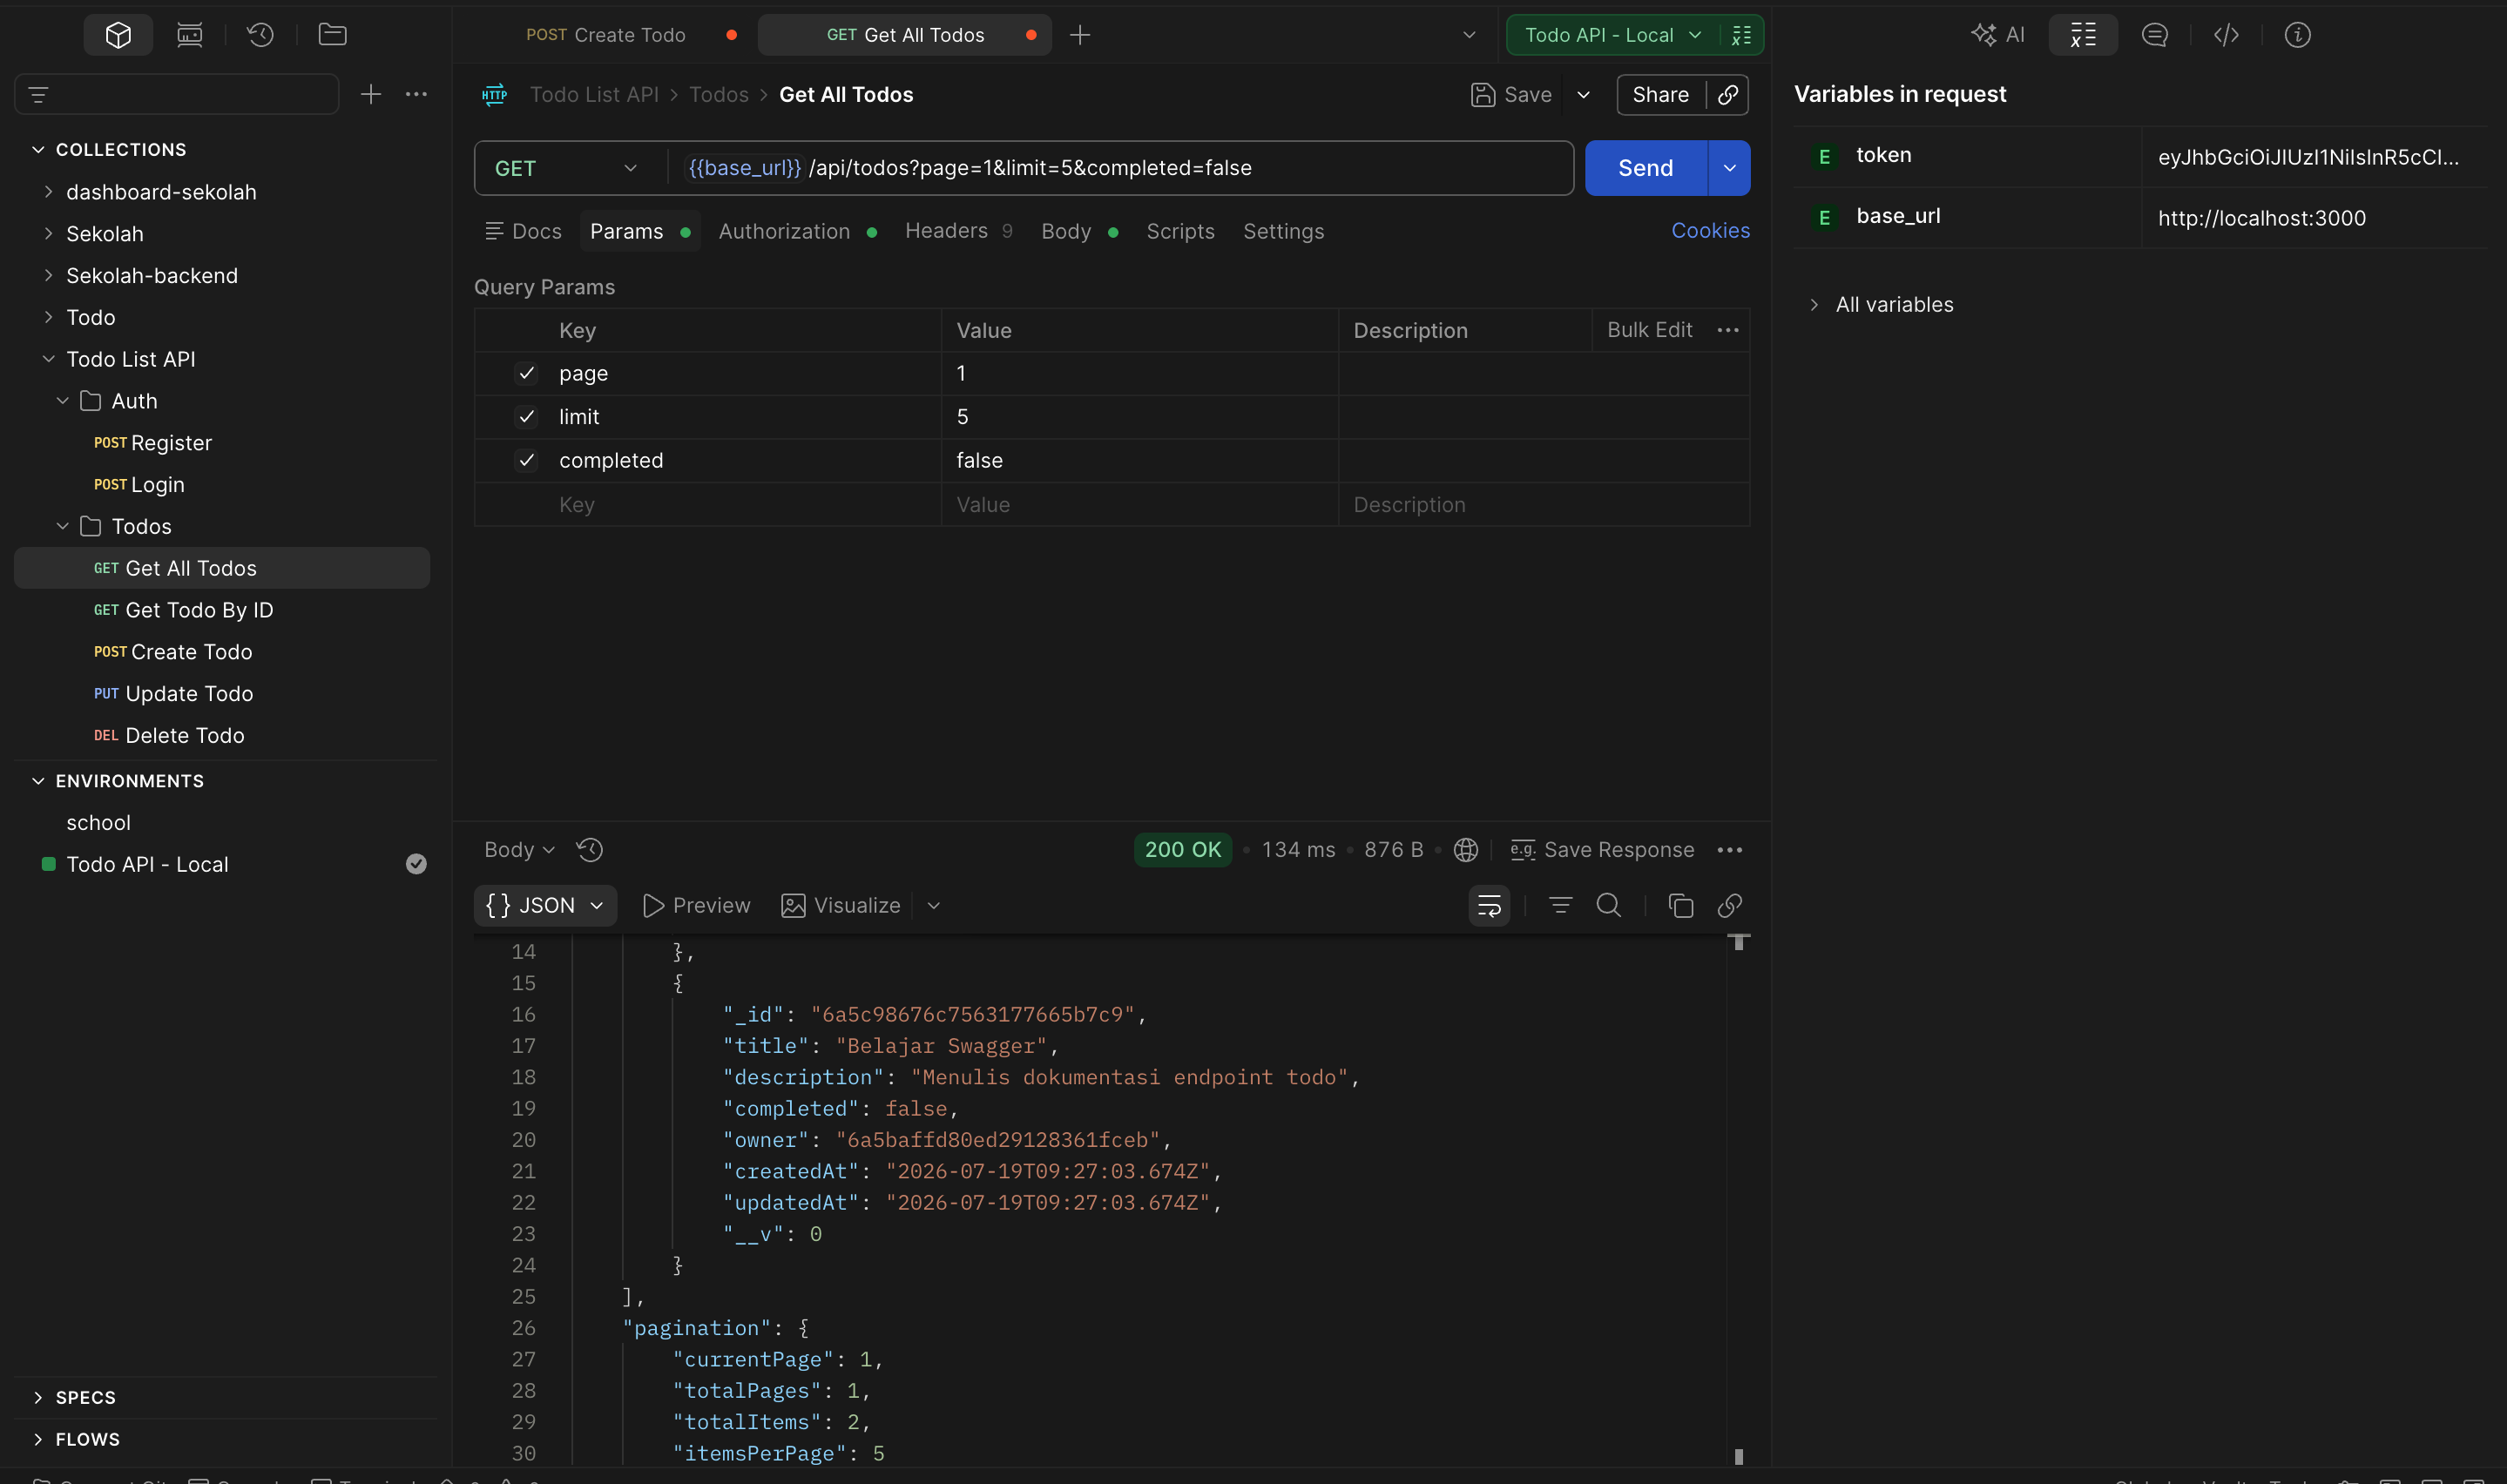This screenshot has height=1484, width=2507.
Task: Uncheck the completed query param checkbox
Action: click(x=526, y=460)
